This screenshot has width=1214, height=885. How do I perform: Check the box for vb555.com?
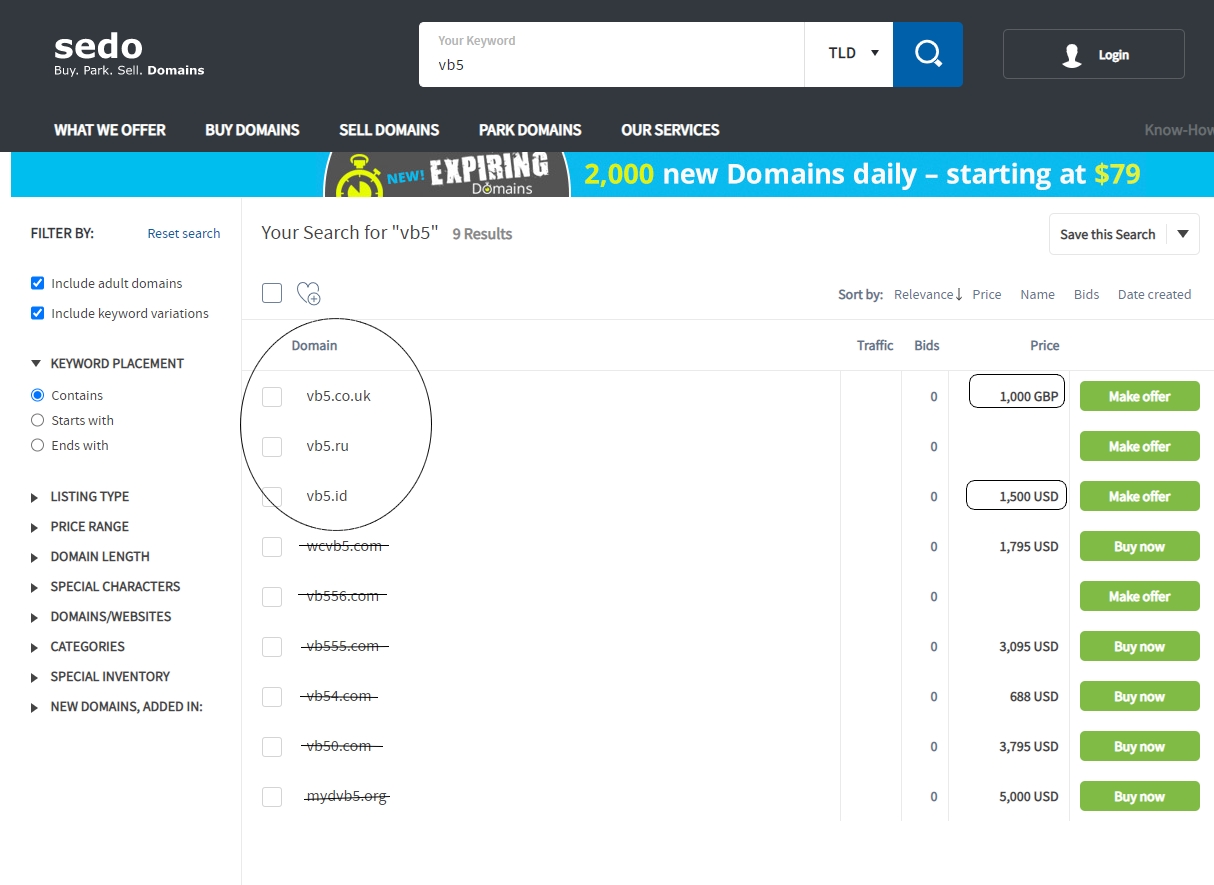(x=272, y=647)
